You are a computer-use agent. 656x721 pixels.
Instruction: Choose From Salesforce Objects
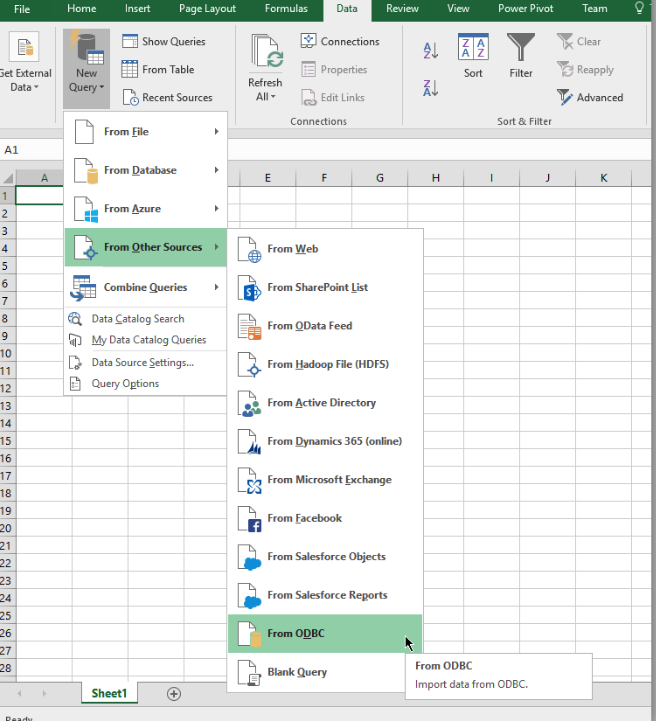[x=325, y=557]
